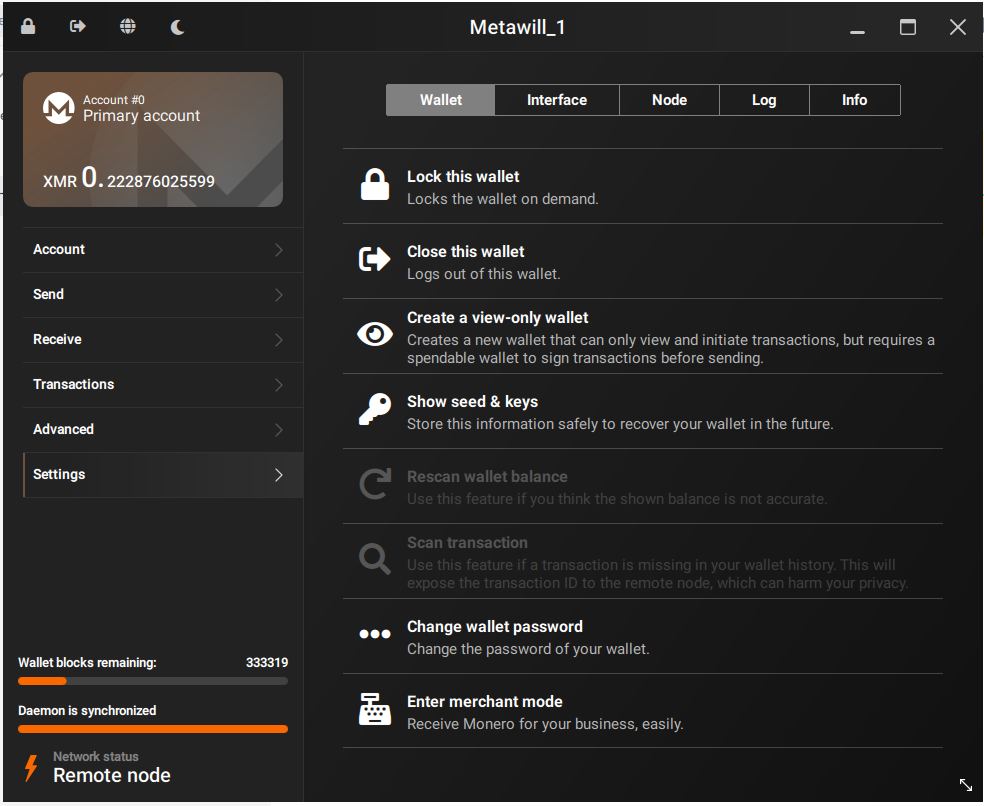
Task: Click the cash register merchant mode icon
Action: pyautogui.click(x=375, y=710)
